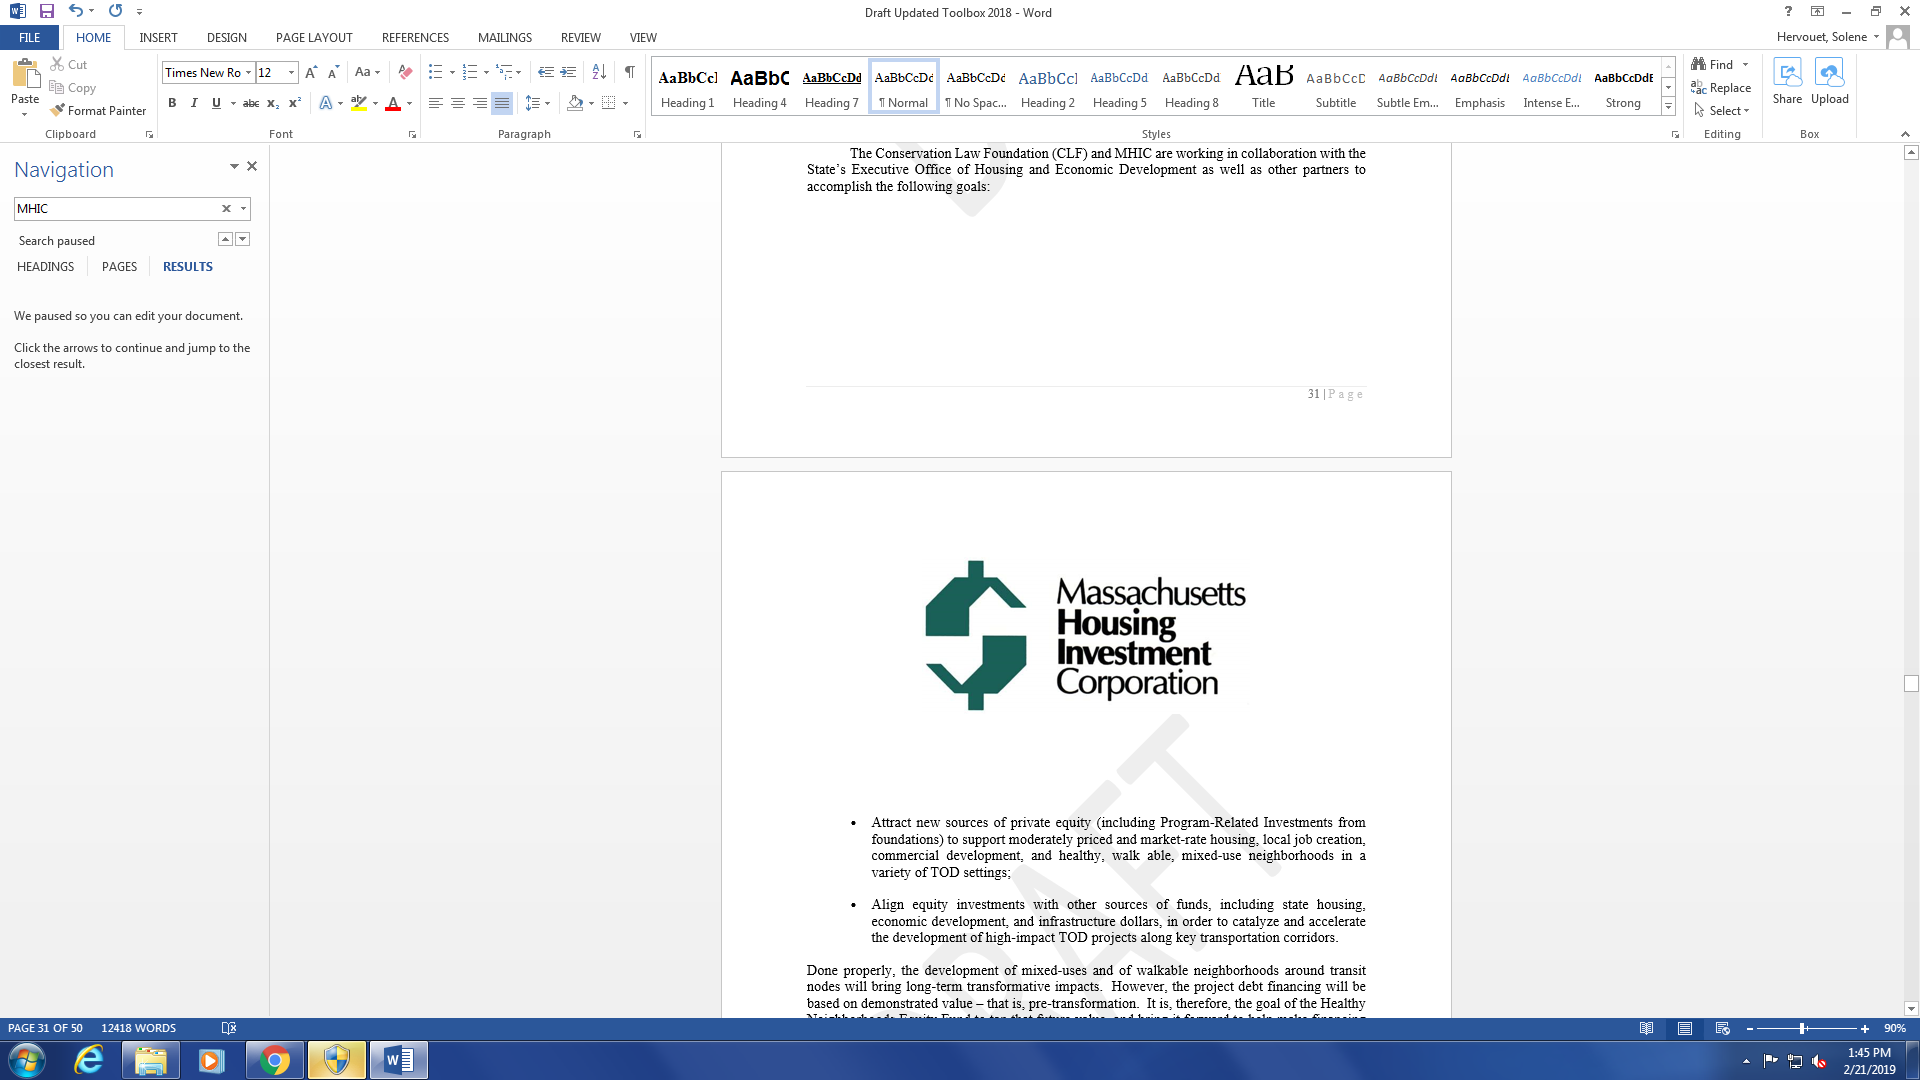Open the FILE tab
Image resolution: width=1920 pixels, height=1080 pixels.
point(30,38)
